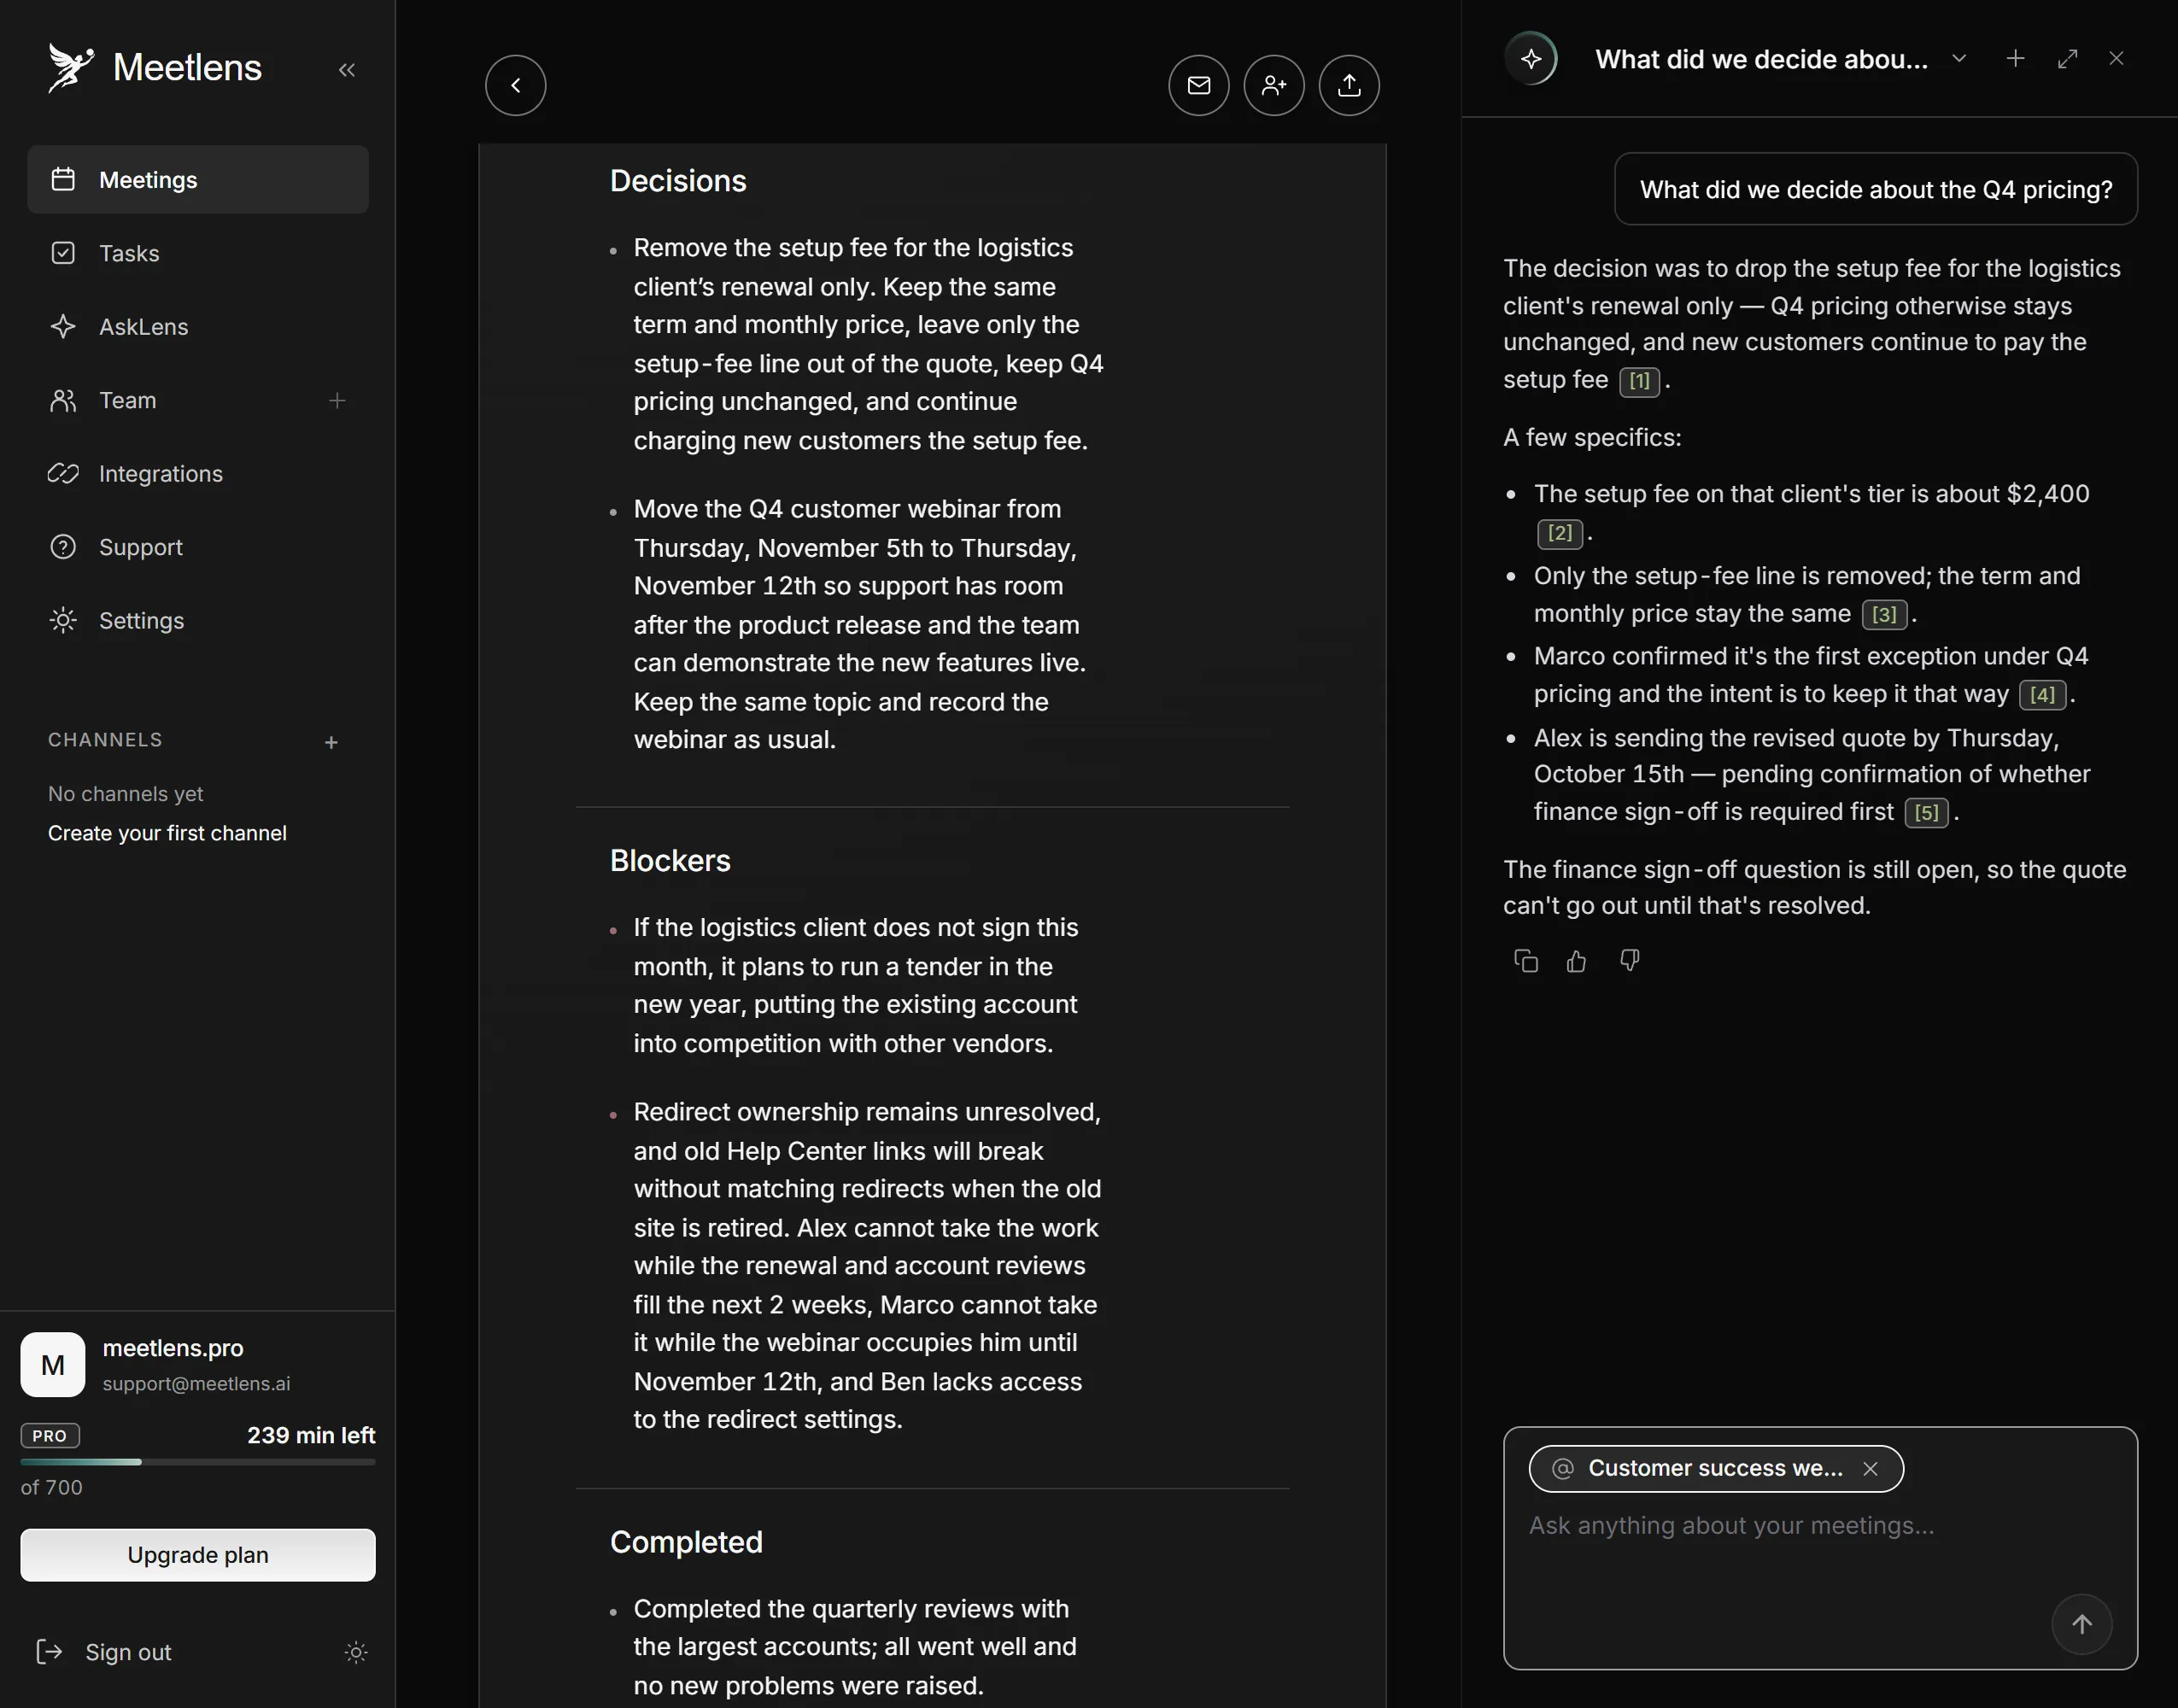Give the answer a thumbs up
The image size is (2178, 1708).
click(1577, 961)
